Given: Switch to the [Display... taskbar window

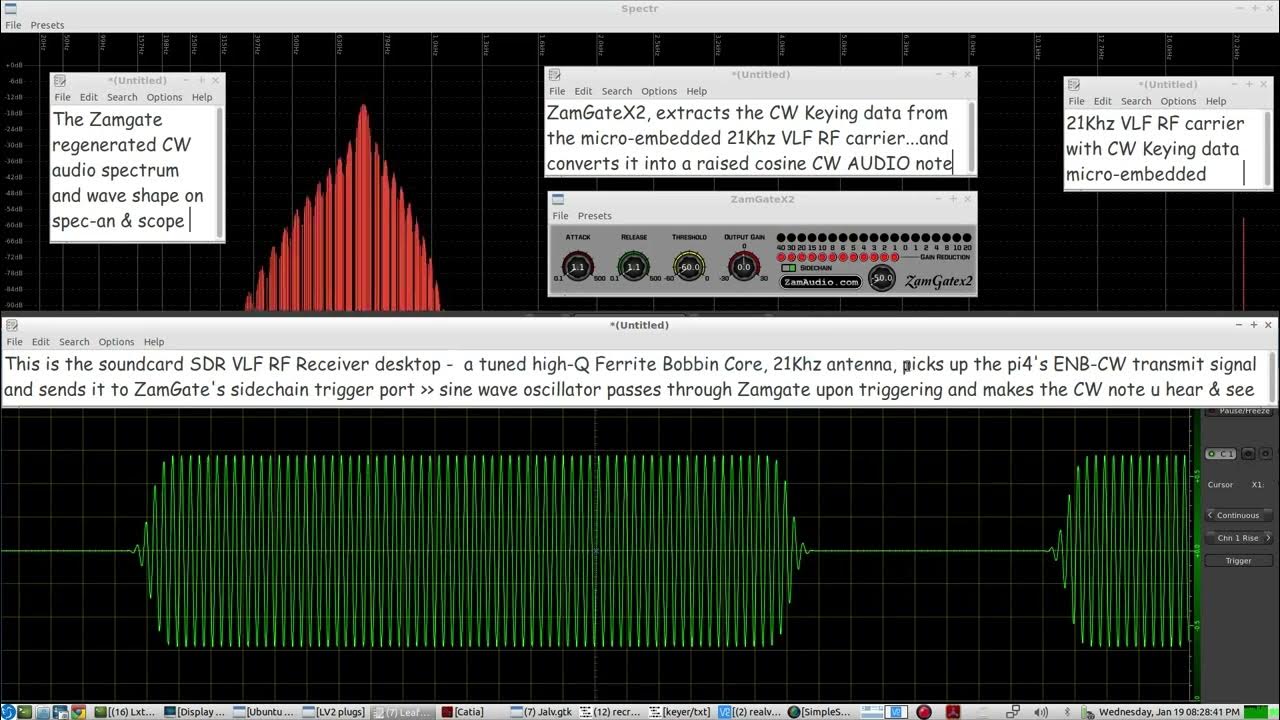Looking at the screenshot, I should [196, 712].
